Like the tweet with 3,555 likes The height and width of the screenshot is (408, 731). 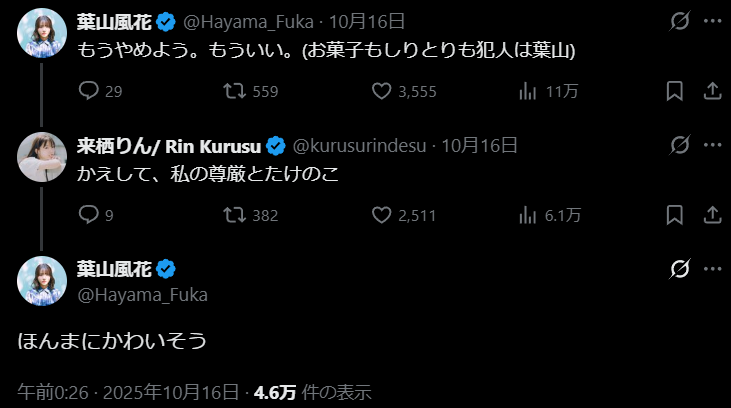[381, 91]
